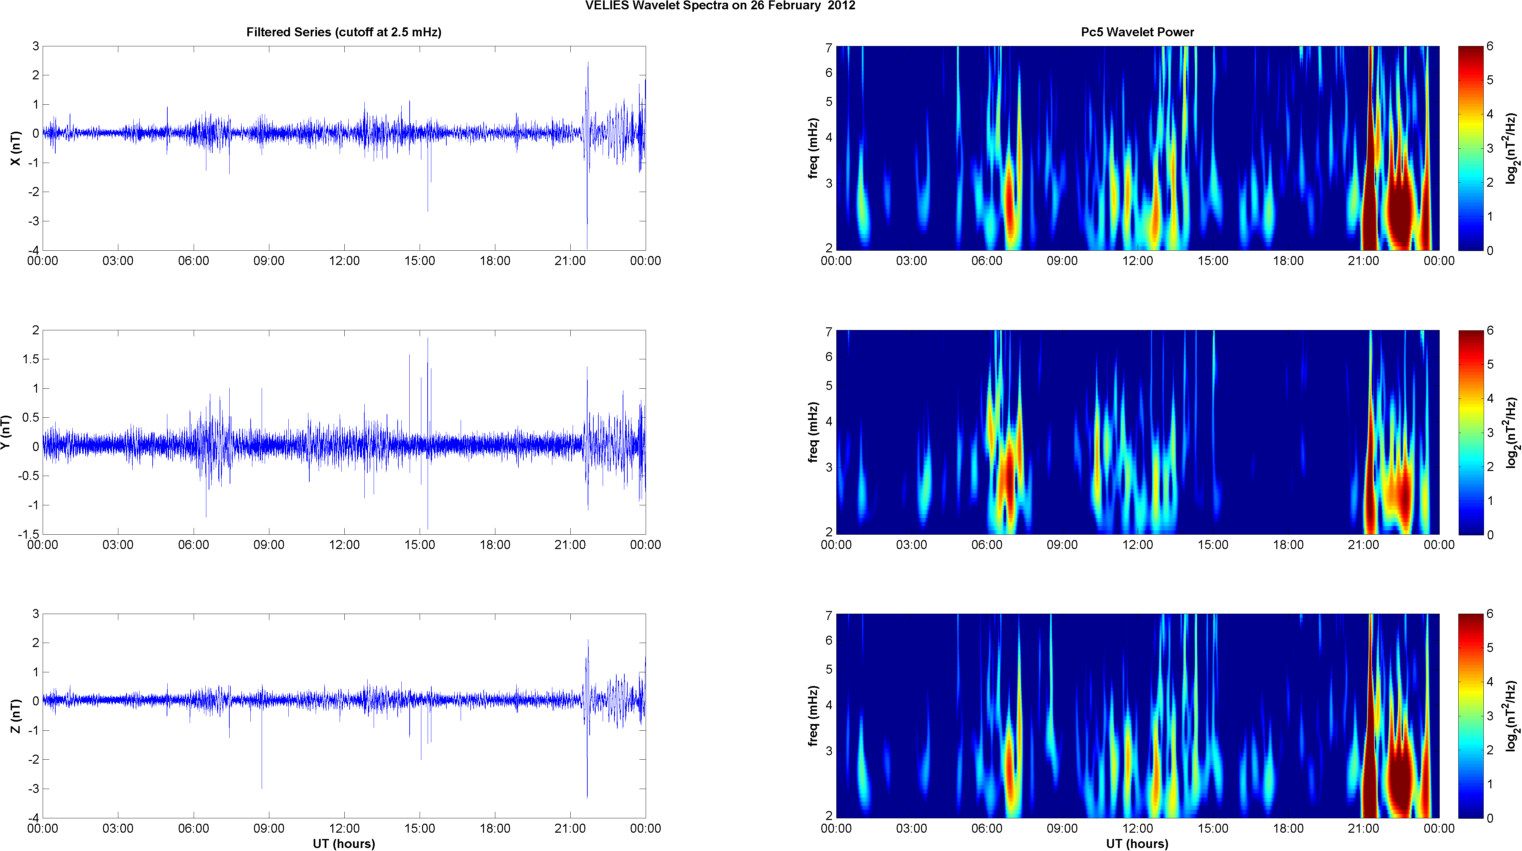Screen dimensions: 1522x851
Task: Click the top Pc5 wavelet power spectrogram
Action: pyautogui.click(x=1137, y=148)
